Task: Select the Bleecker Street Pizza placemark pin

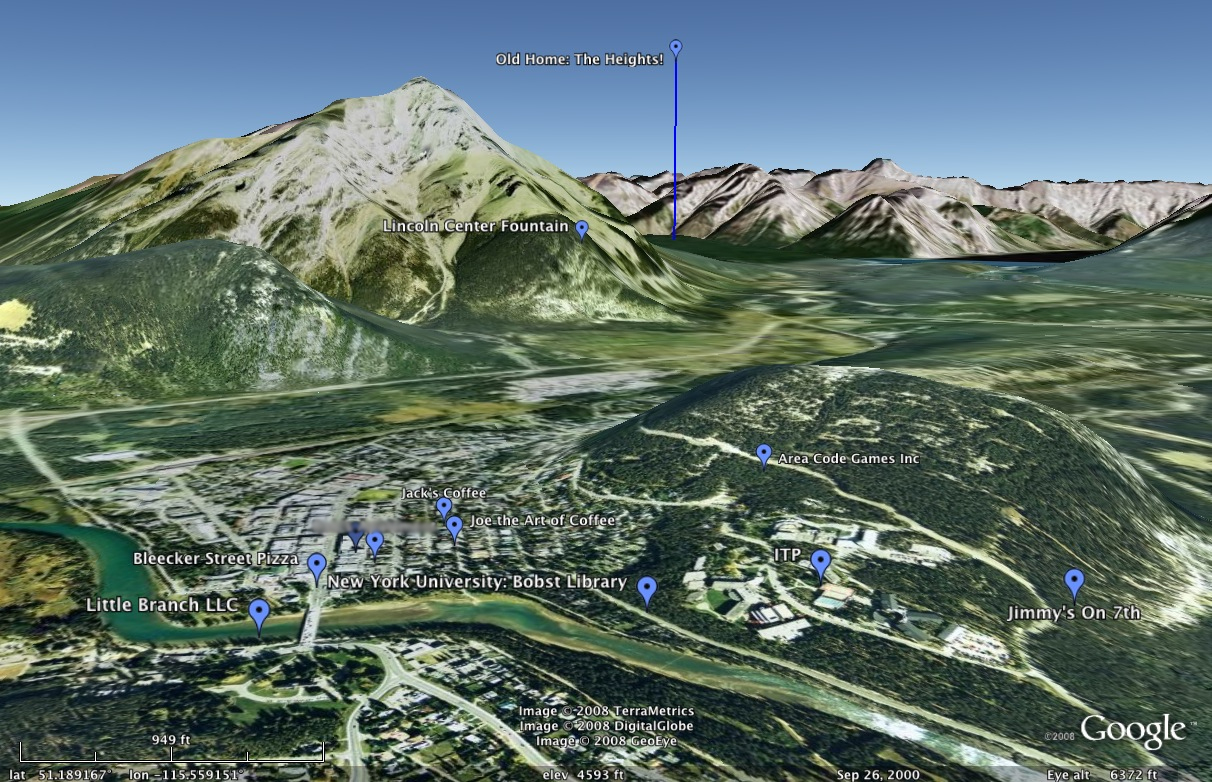Action: click(x=317, y=568)
